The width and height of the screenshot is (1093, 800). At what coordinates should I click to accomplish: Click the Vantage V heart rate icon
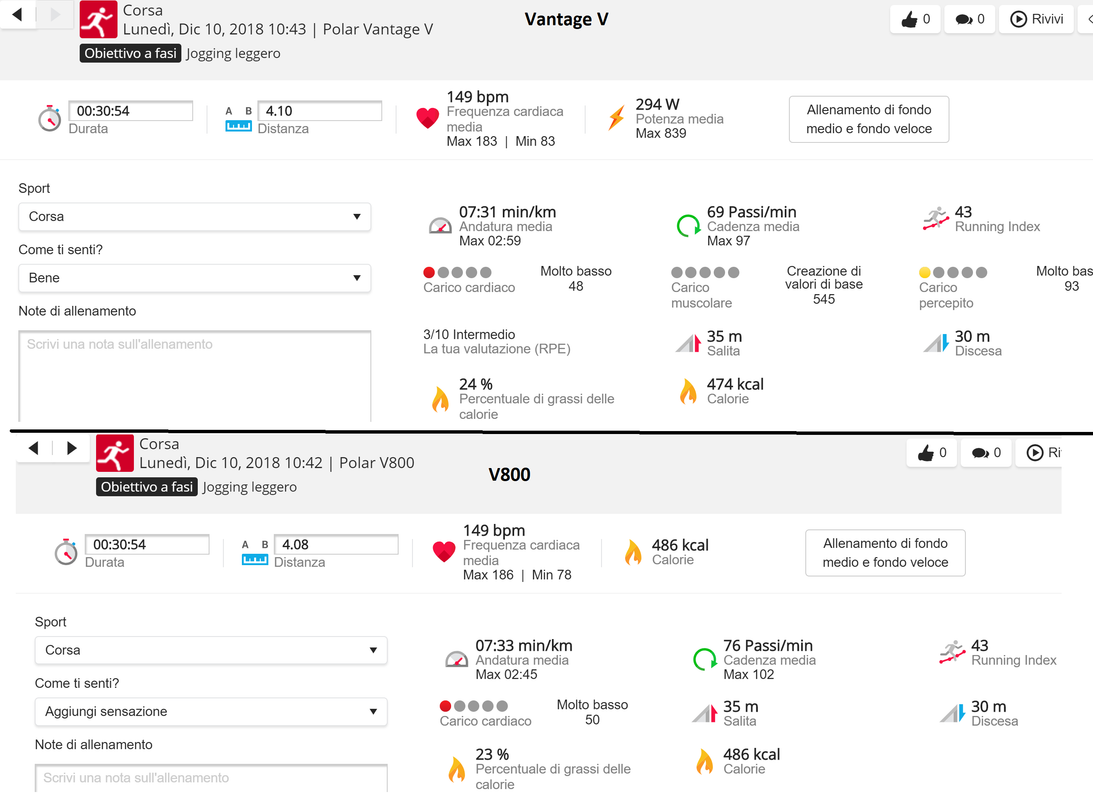427,118
